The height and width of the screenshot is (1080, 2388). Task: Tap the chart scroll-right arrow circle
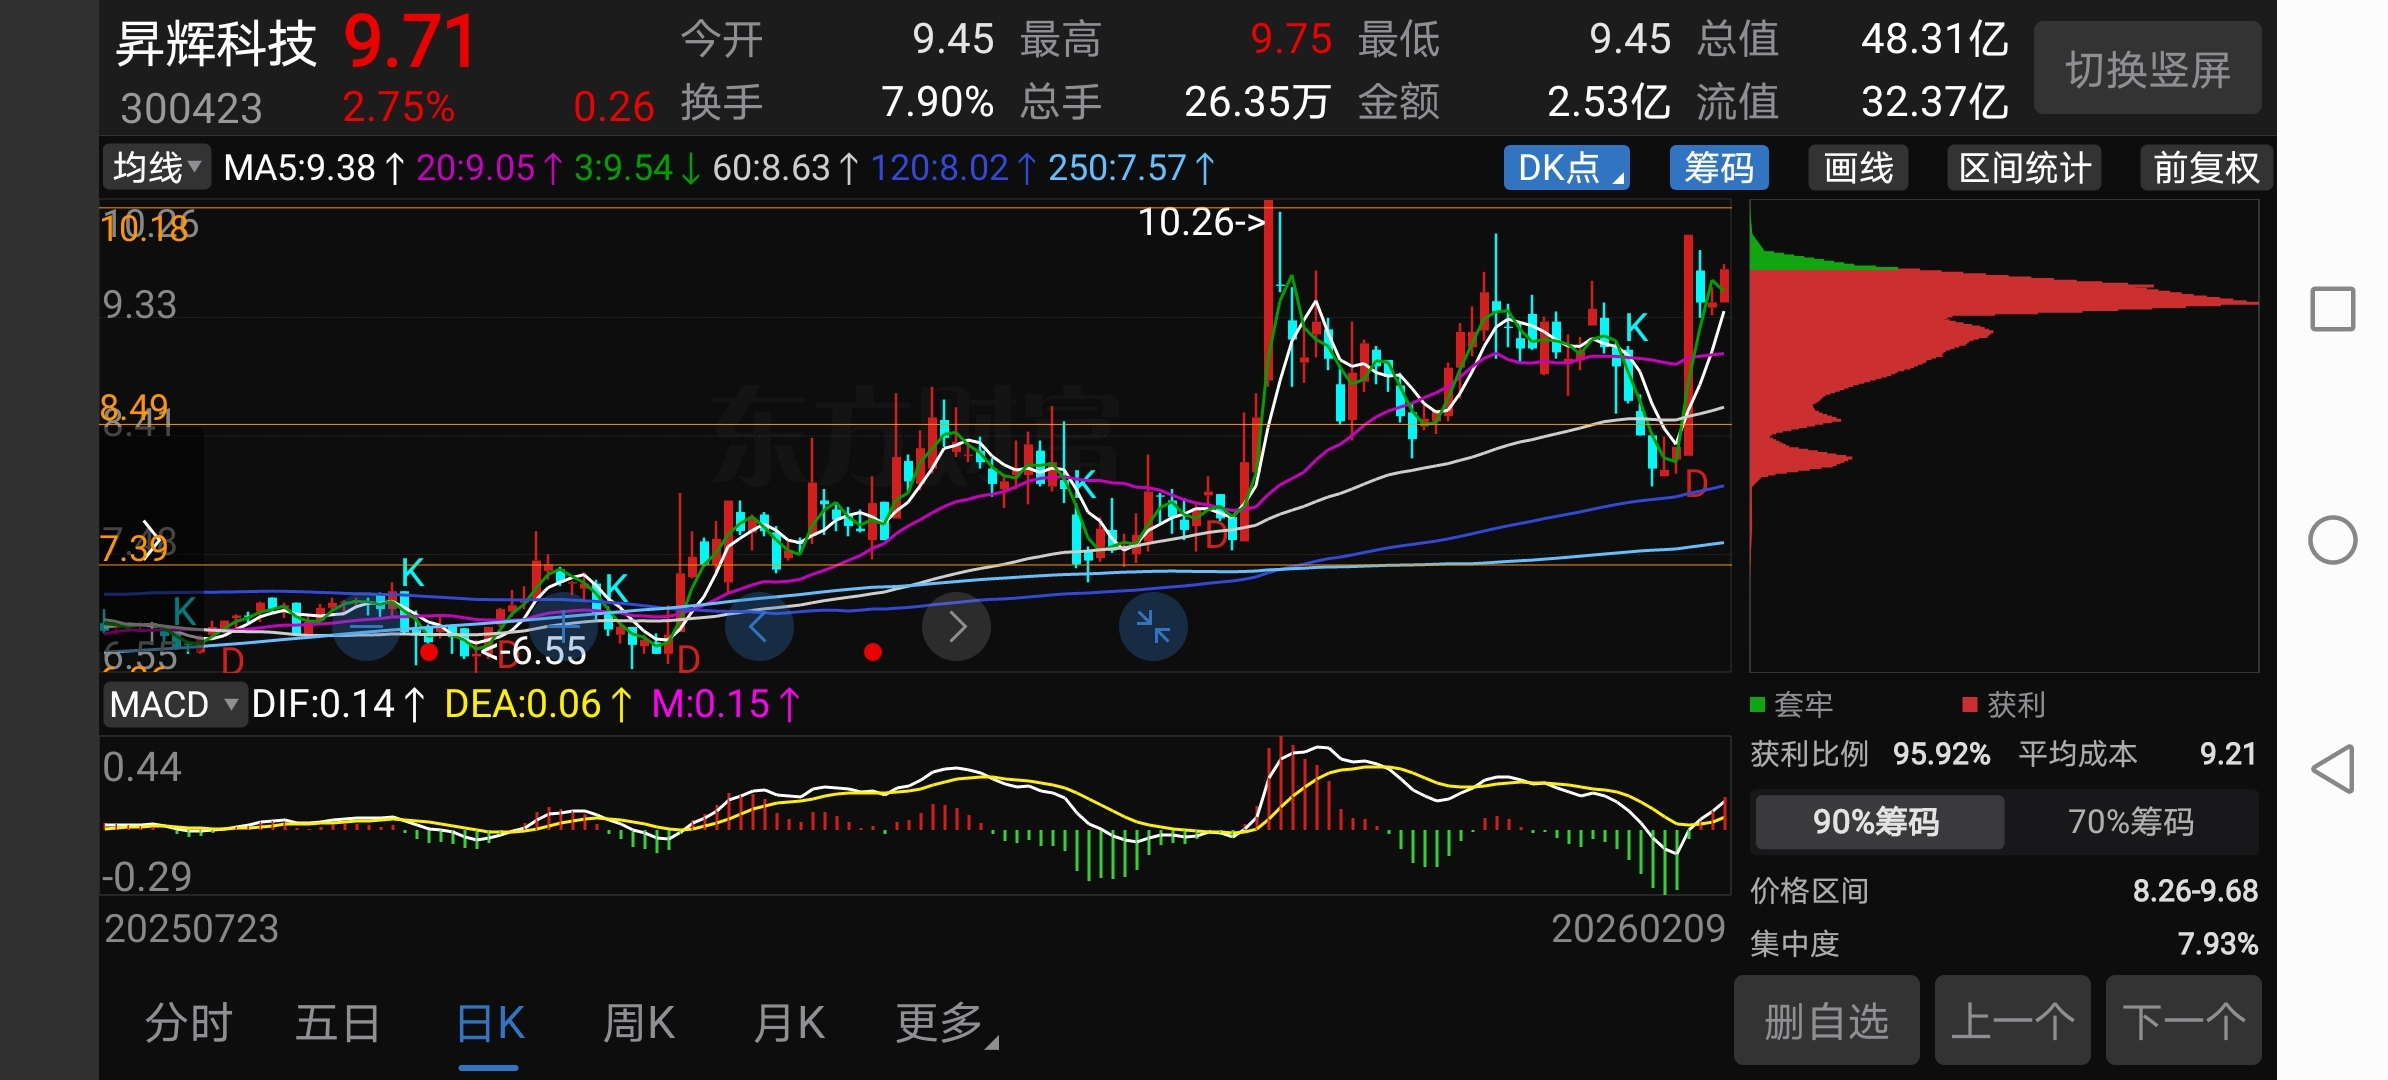click(956, 627)
